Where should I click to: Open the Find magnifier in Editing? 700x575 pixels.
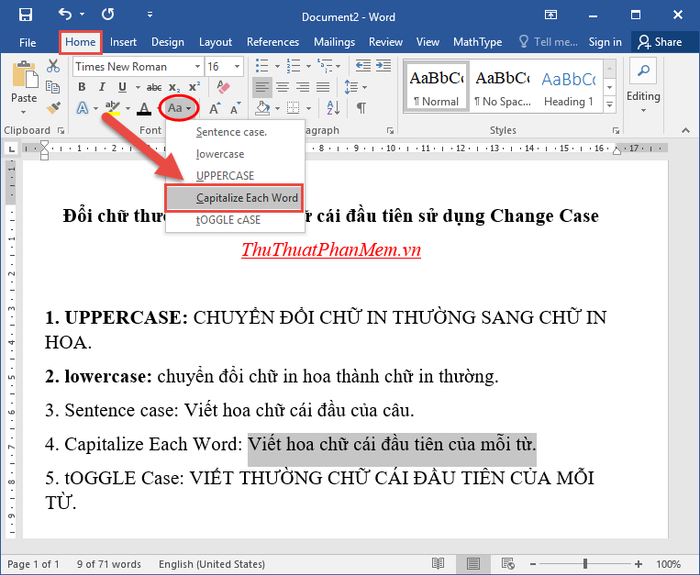[643, 71]
